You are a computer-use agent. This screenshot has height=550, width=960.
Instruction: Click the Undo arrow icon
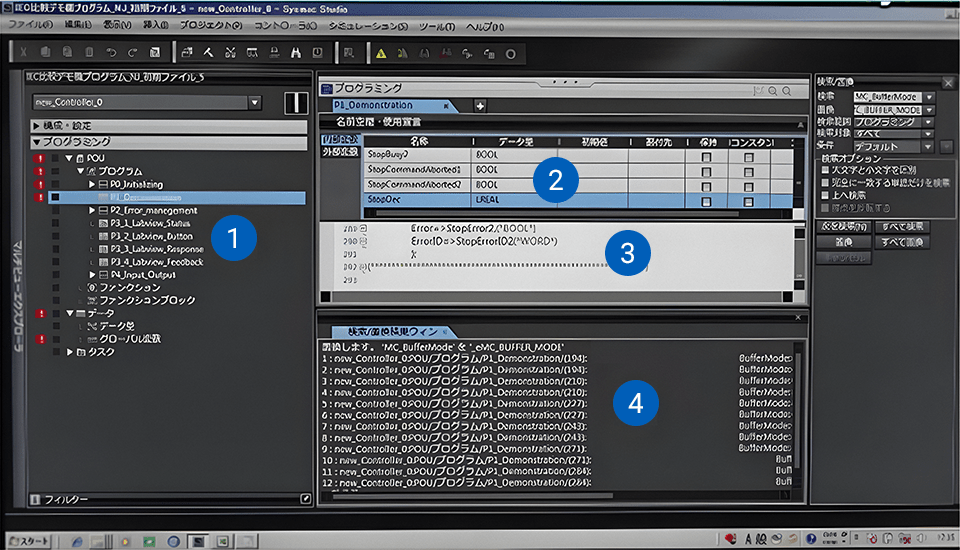click(x=111, y=53)
